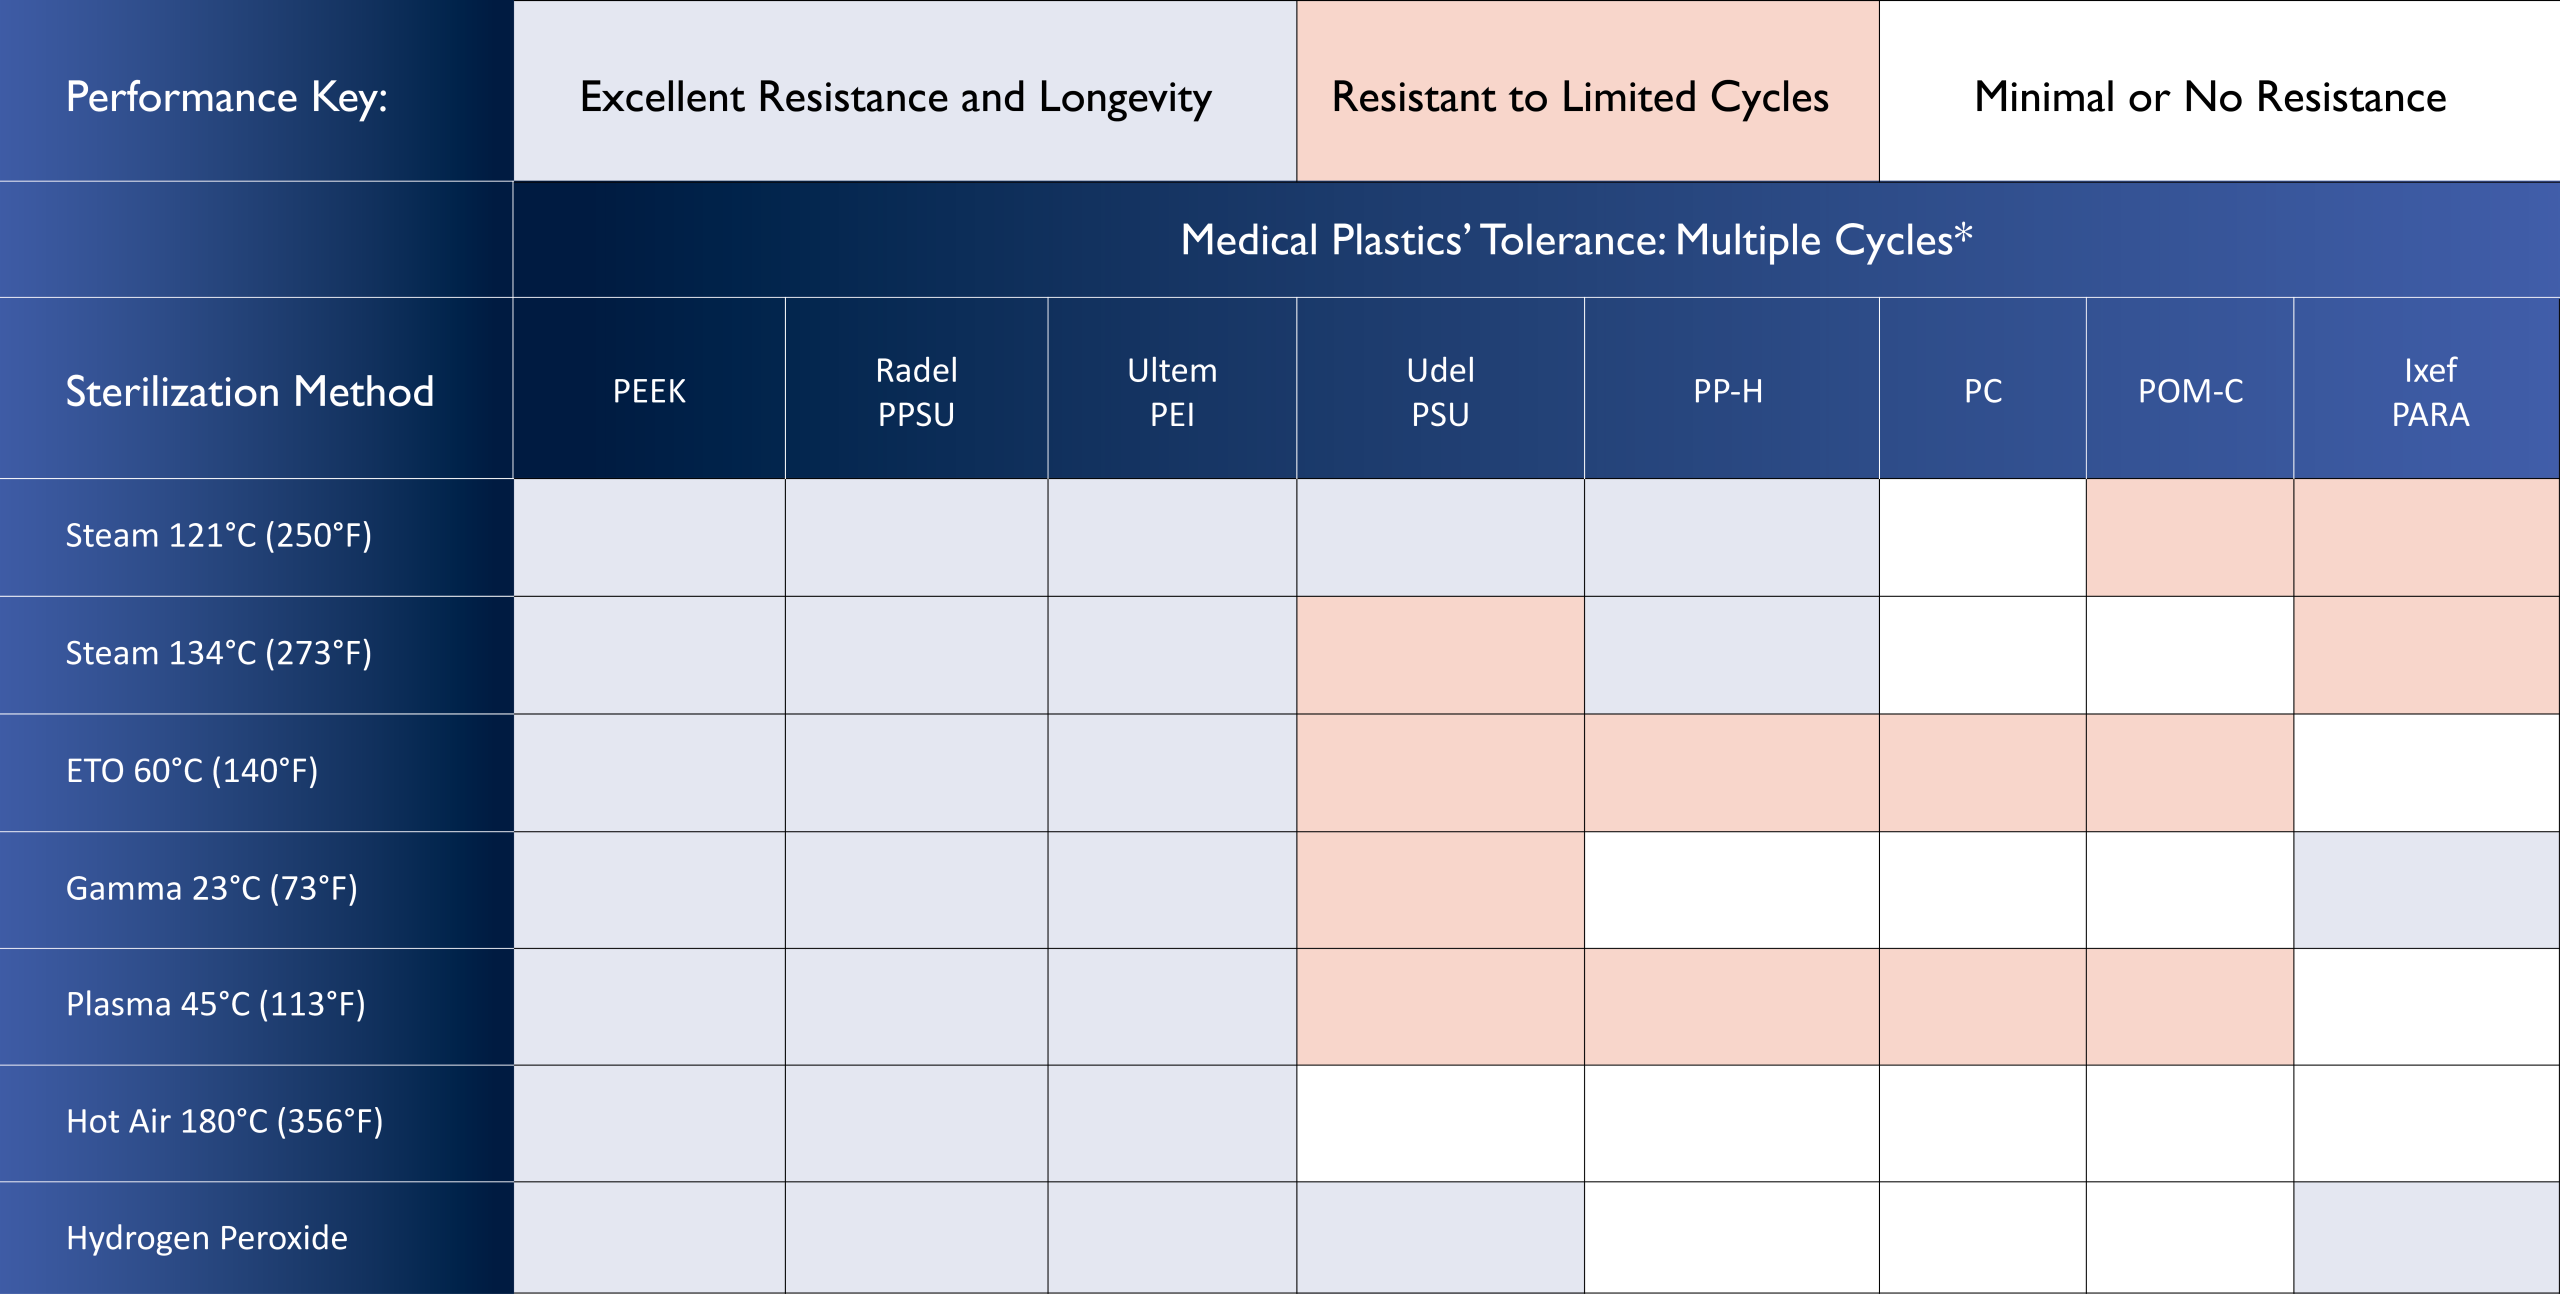Viewport: 2560px width, 1294px height.
Task: Click the Sterilization Method header cell
Action: click(250, 391)
